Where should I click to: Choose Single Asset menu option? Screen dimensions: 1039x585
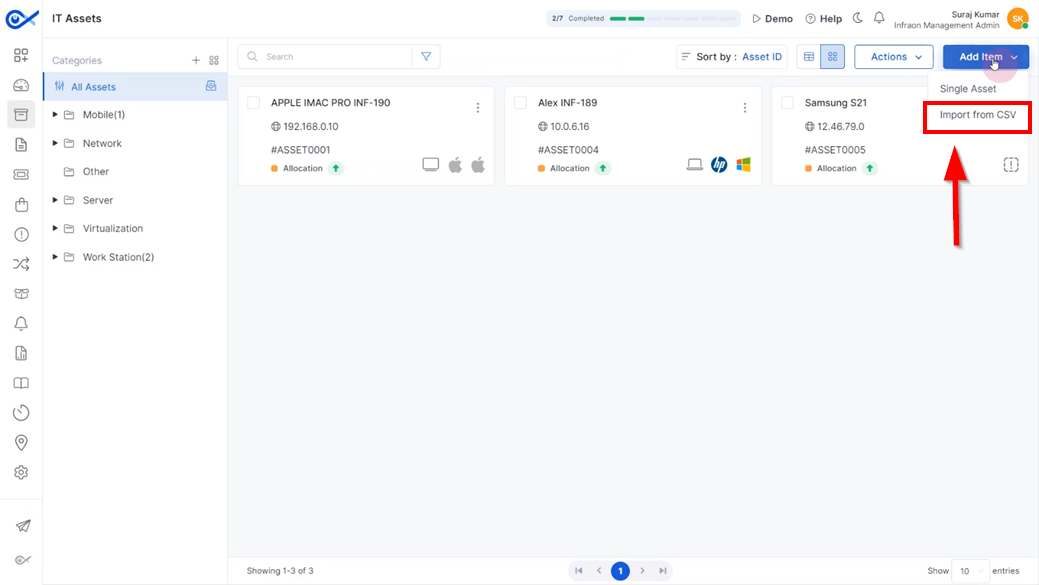[x=967, y=89]
